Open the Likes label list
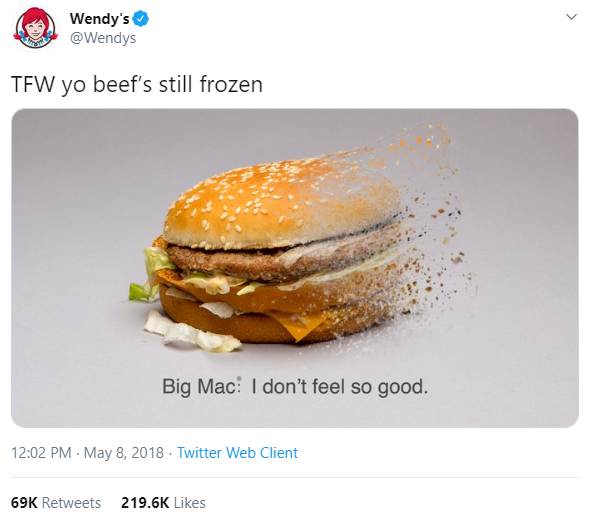The height and width of the screenshot is (523, 590). tap(189, 503)
